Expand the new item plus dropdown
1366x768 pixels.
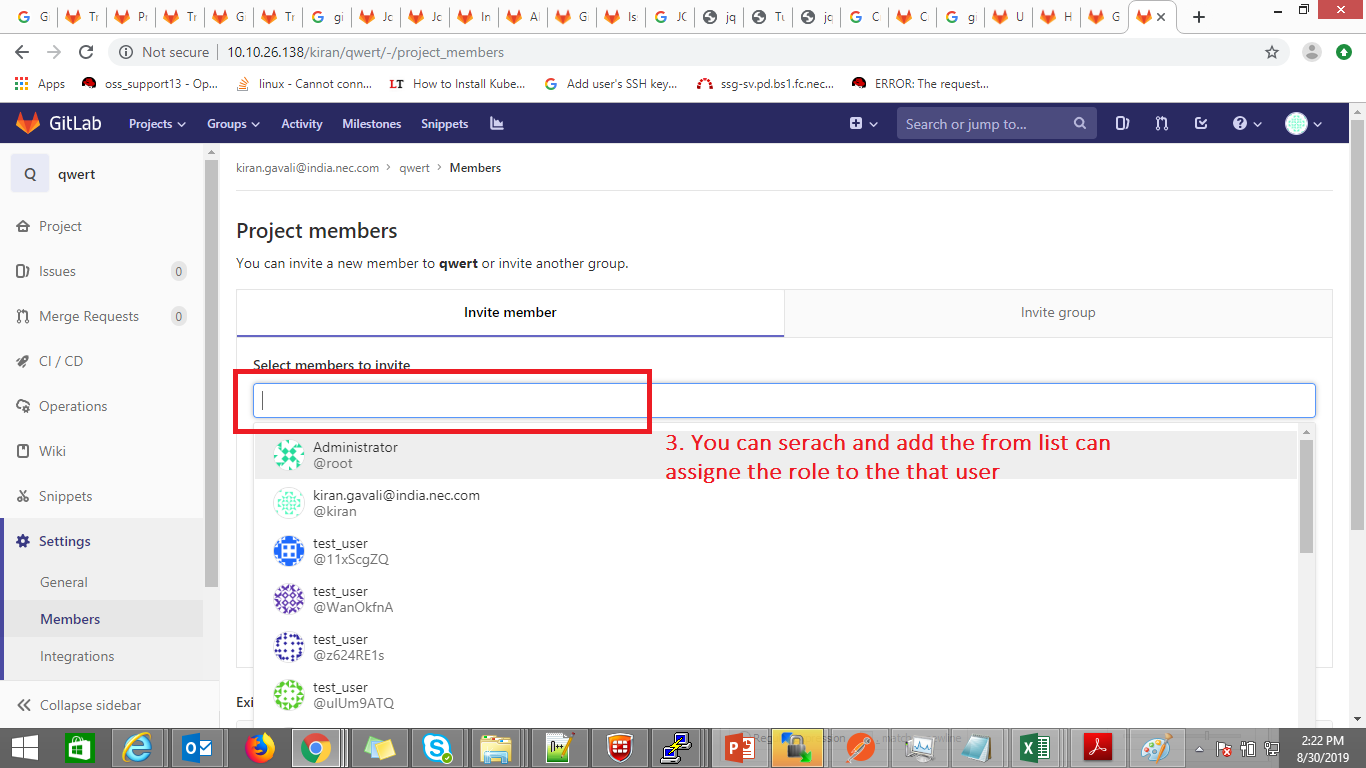tap(861, 123)
